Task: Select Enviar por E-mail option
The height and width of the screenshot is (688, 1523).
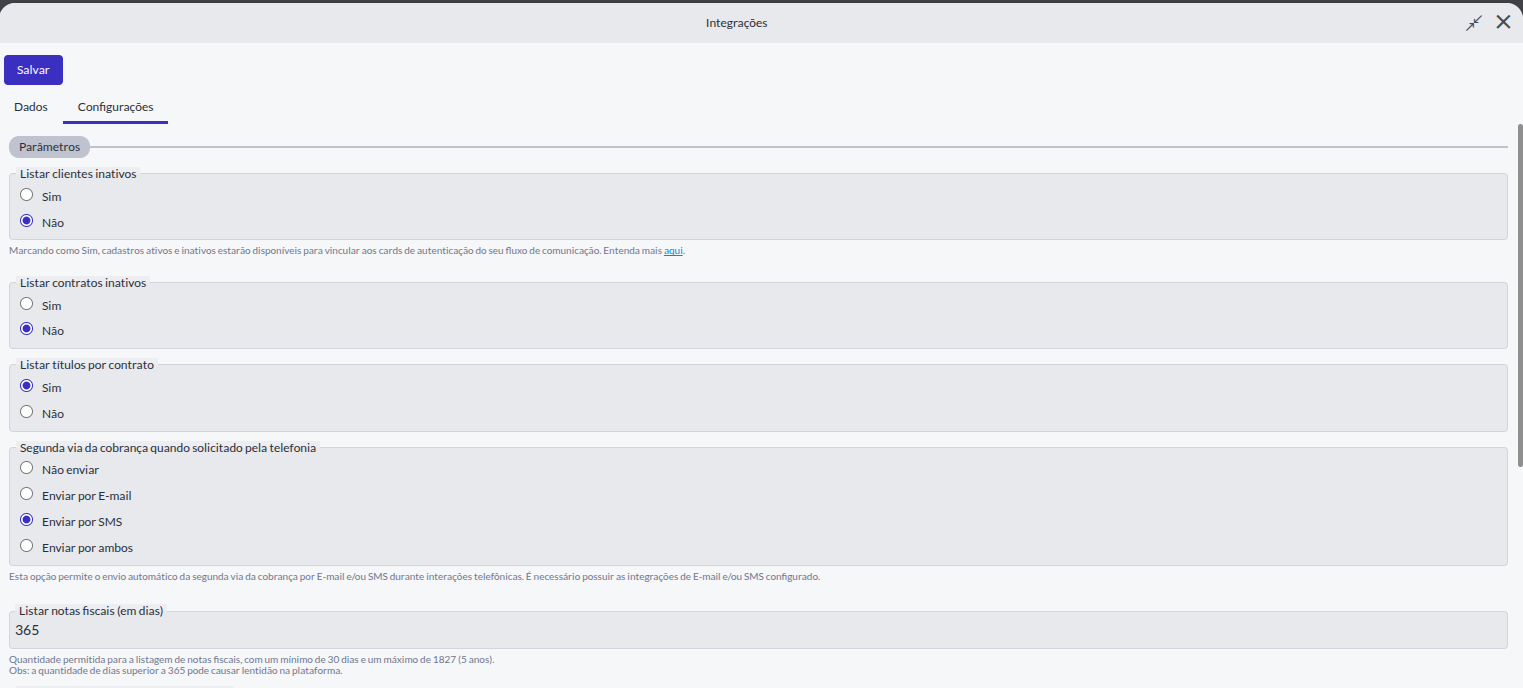Action: (27, 494)
